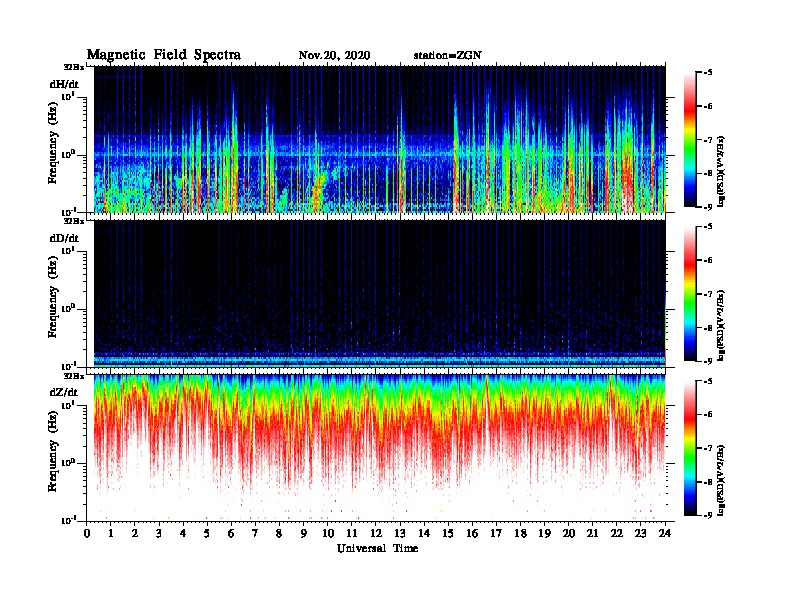The height and width of the screenshot is (612, 792).
Task: Click the "Universal Time" axis title
Action: click(377, 548)
